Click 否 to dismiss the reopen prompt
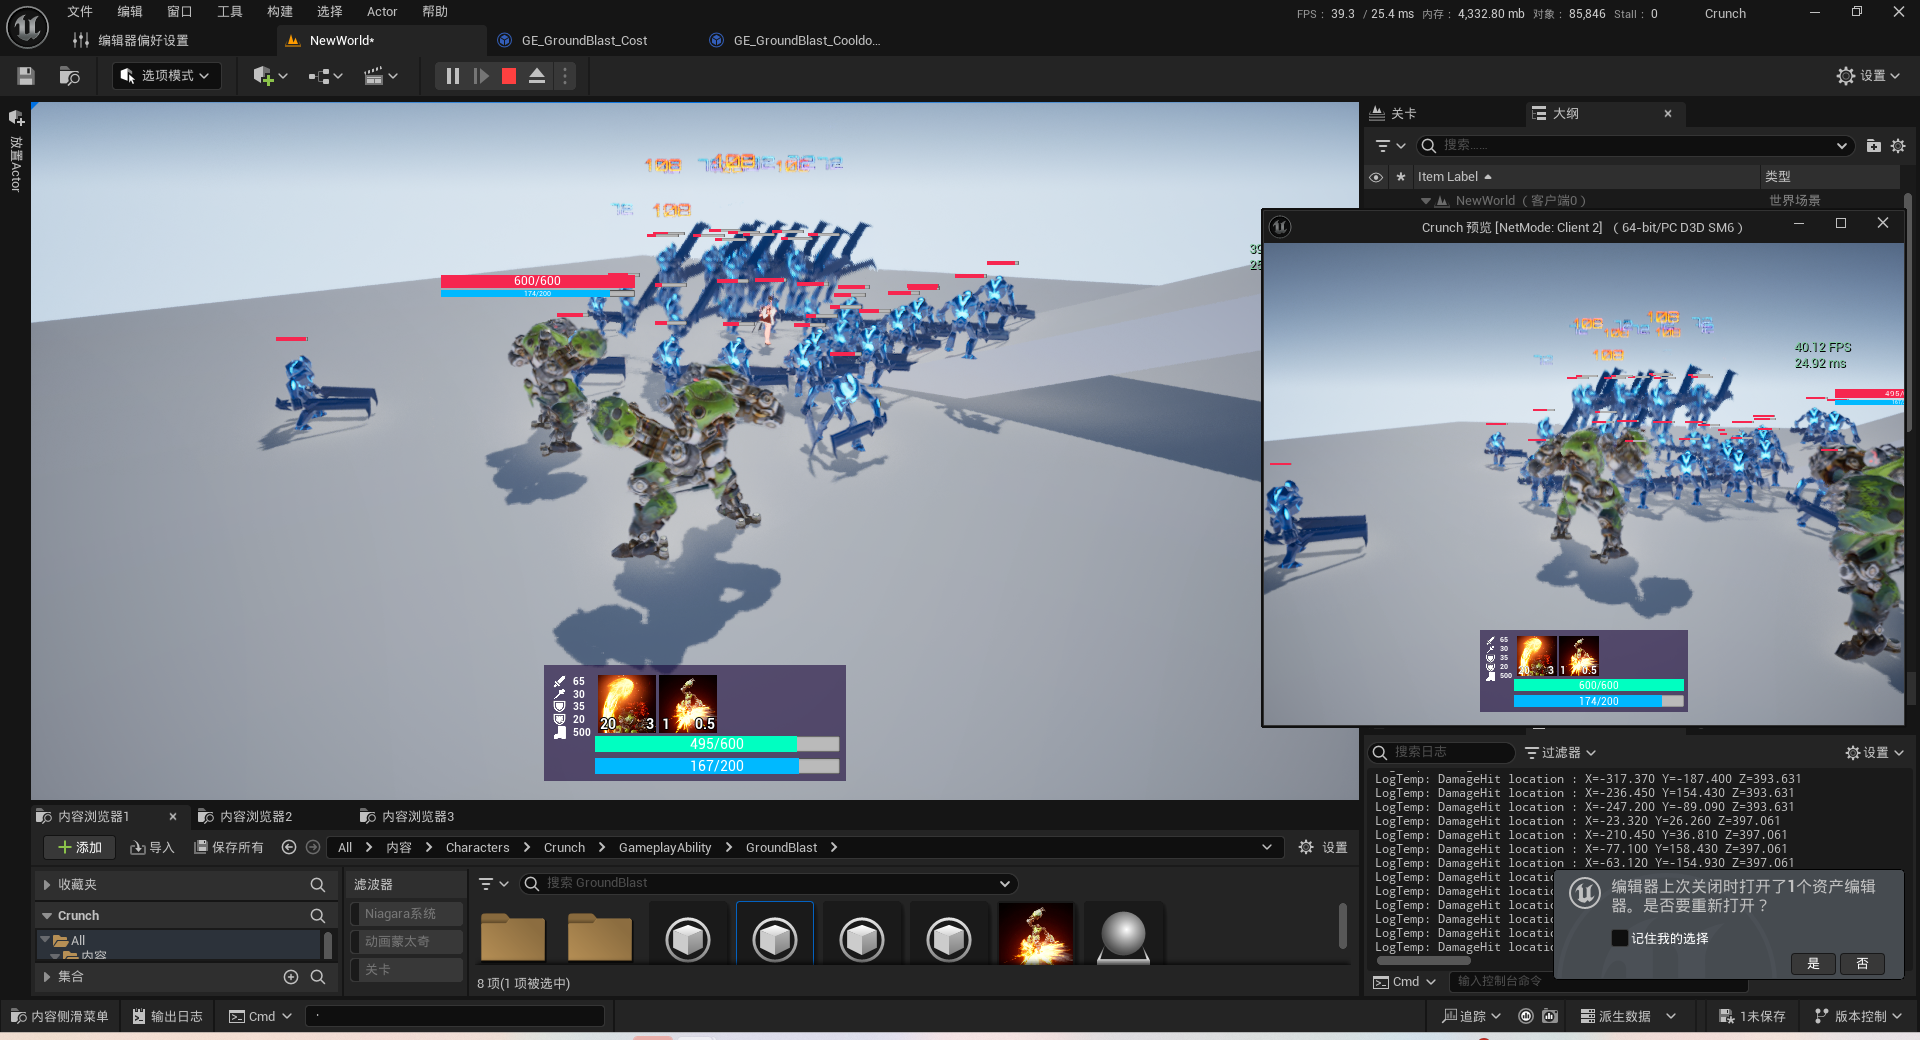Screen dimensions: 1920x1040 [x=1862, y=964]
